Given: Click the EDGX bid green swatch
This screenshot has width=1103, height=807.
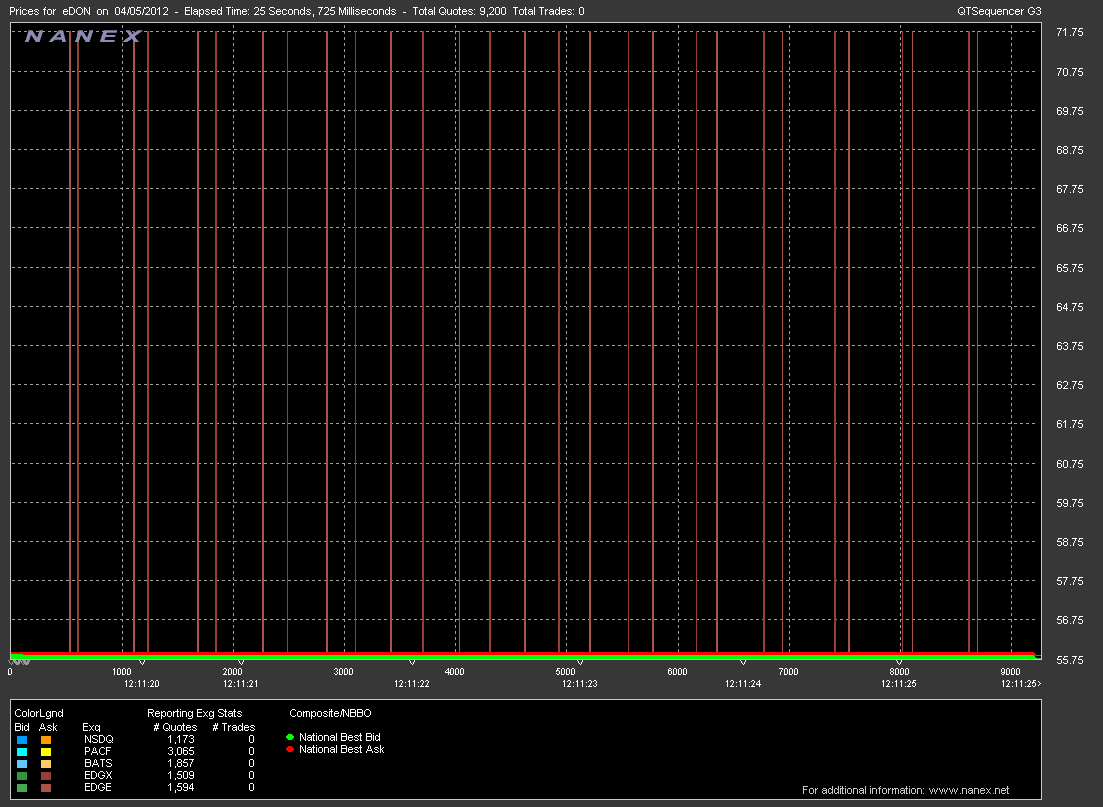Looking at the screenshot, I should [22, 775].
